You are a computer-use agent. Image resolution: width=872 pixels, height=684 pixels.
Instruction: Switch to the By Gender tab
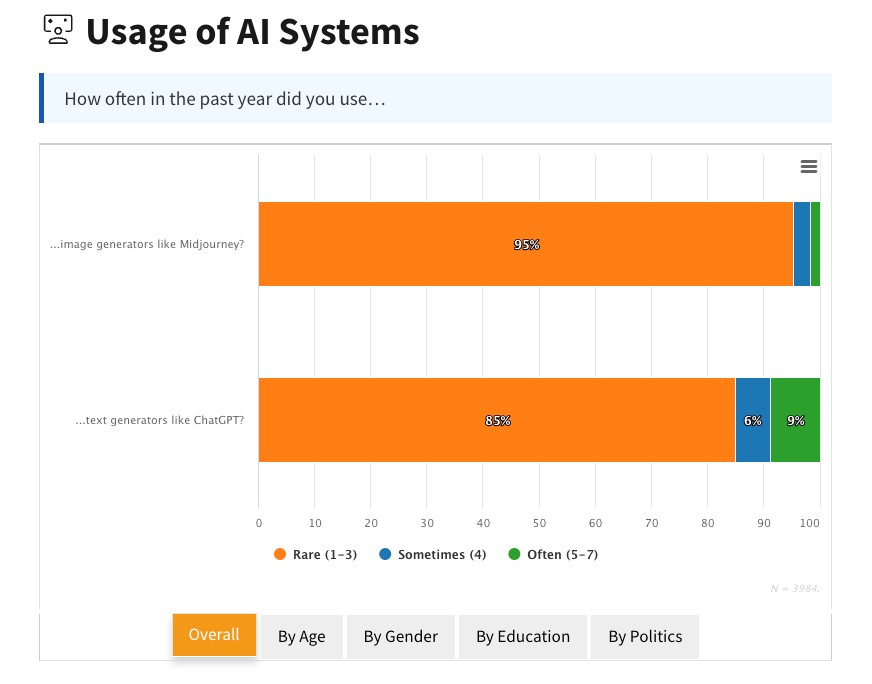coord(401,637)
